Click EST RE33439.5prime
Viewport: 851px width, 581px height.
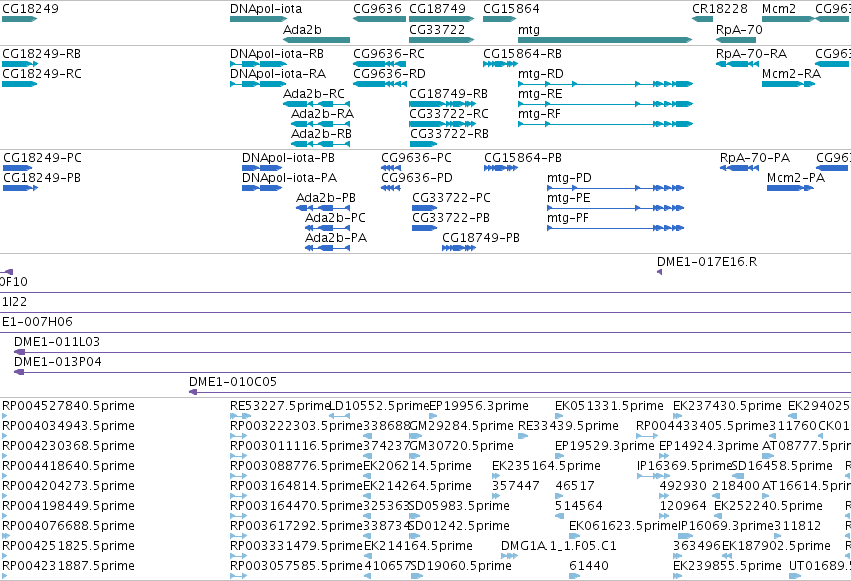coord(568,426)
